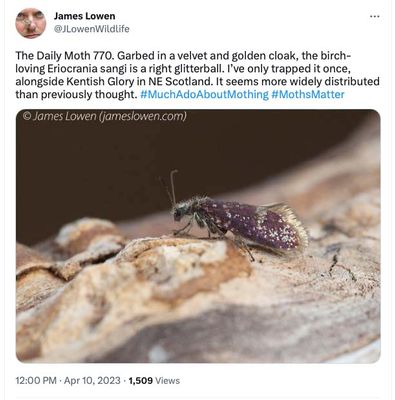
Task: Click "The Daily Moth 770" text
Action: 65,56
